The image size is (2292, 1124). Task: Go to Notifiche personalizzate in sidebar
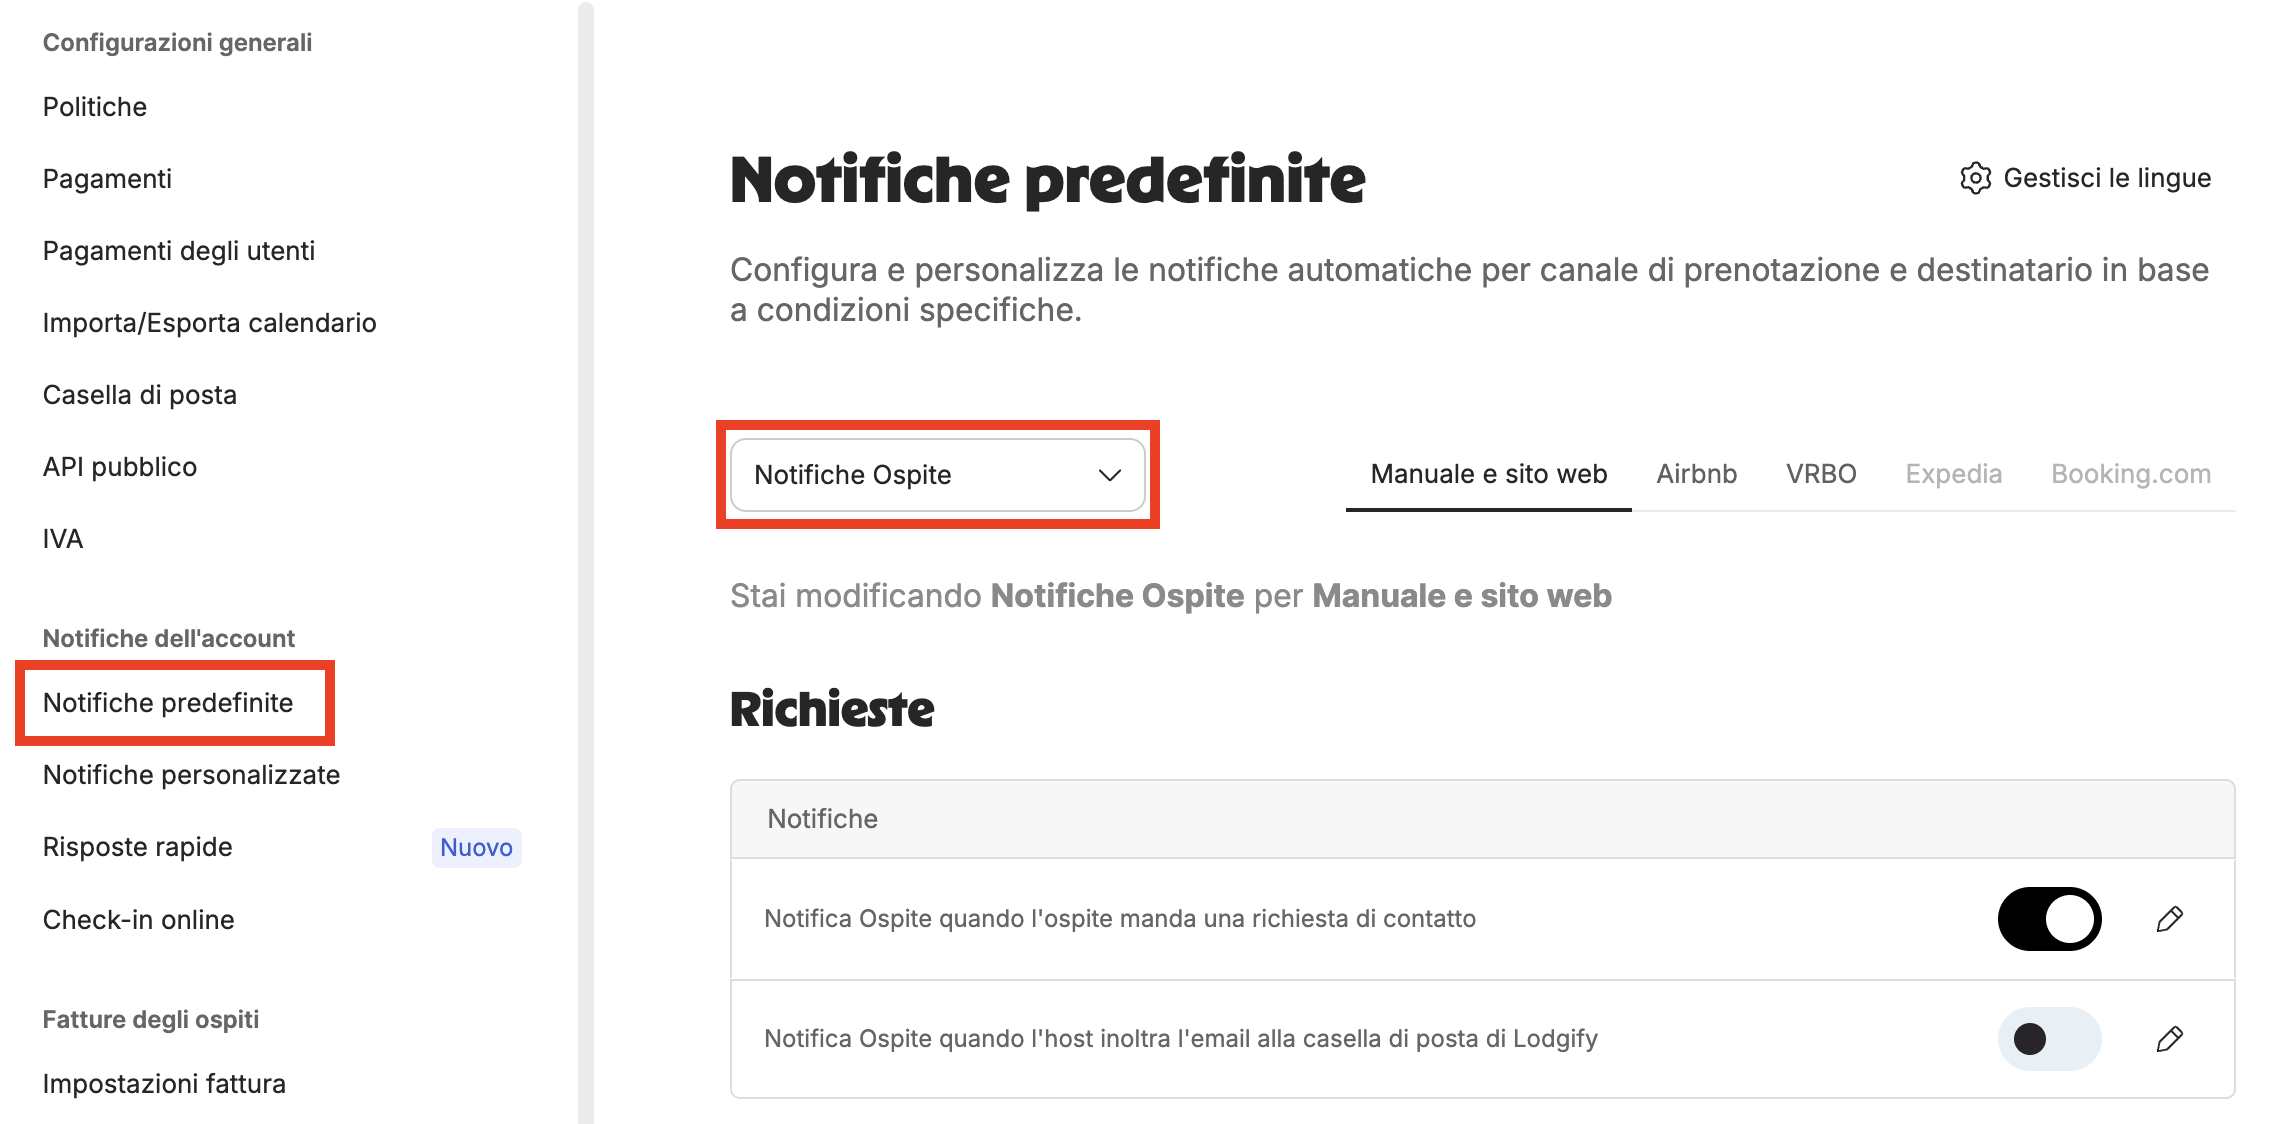pos(191,775)
